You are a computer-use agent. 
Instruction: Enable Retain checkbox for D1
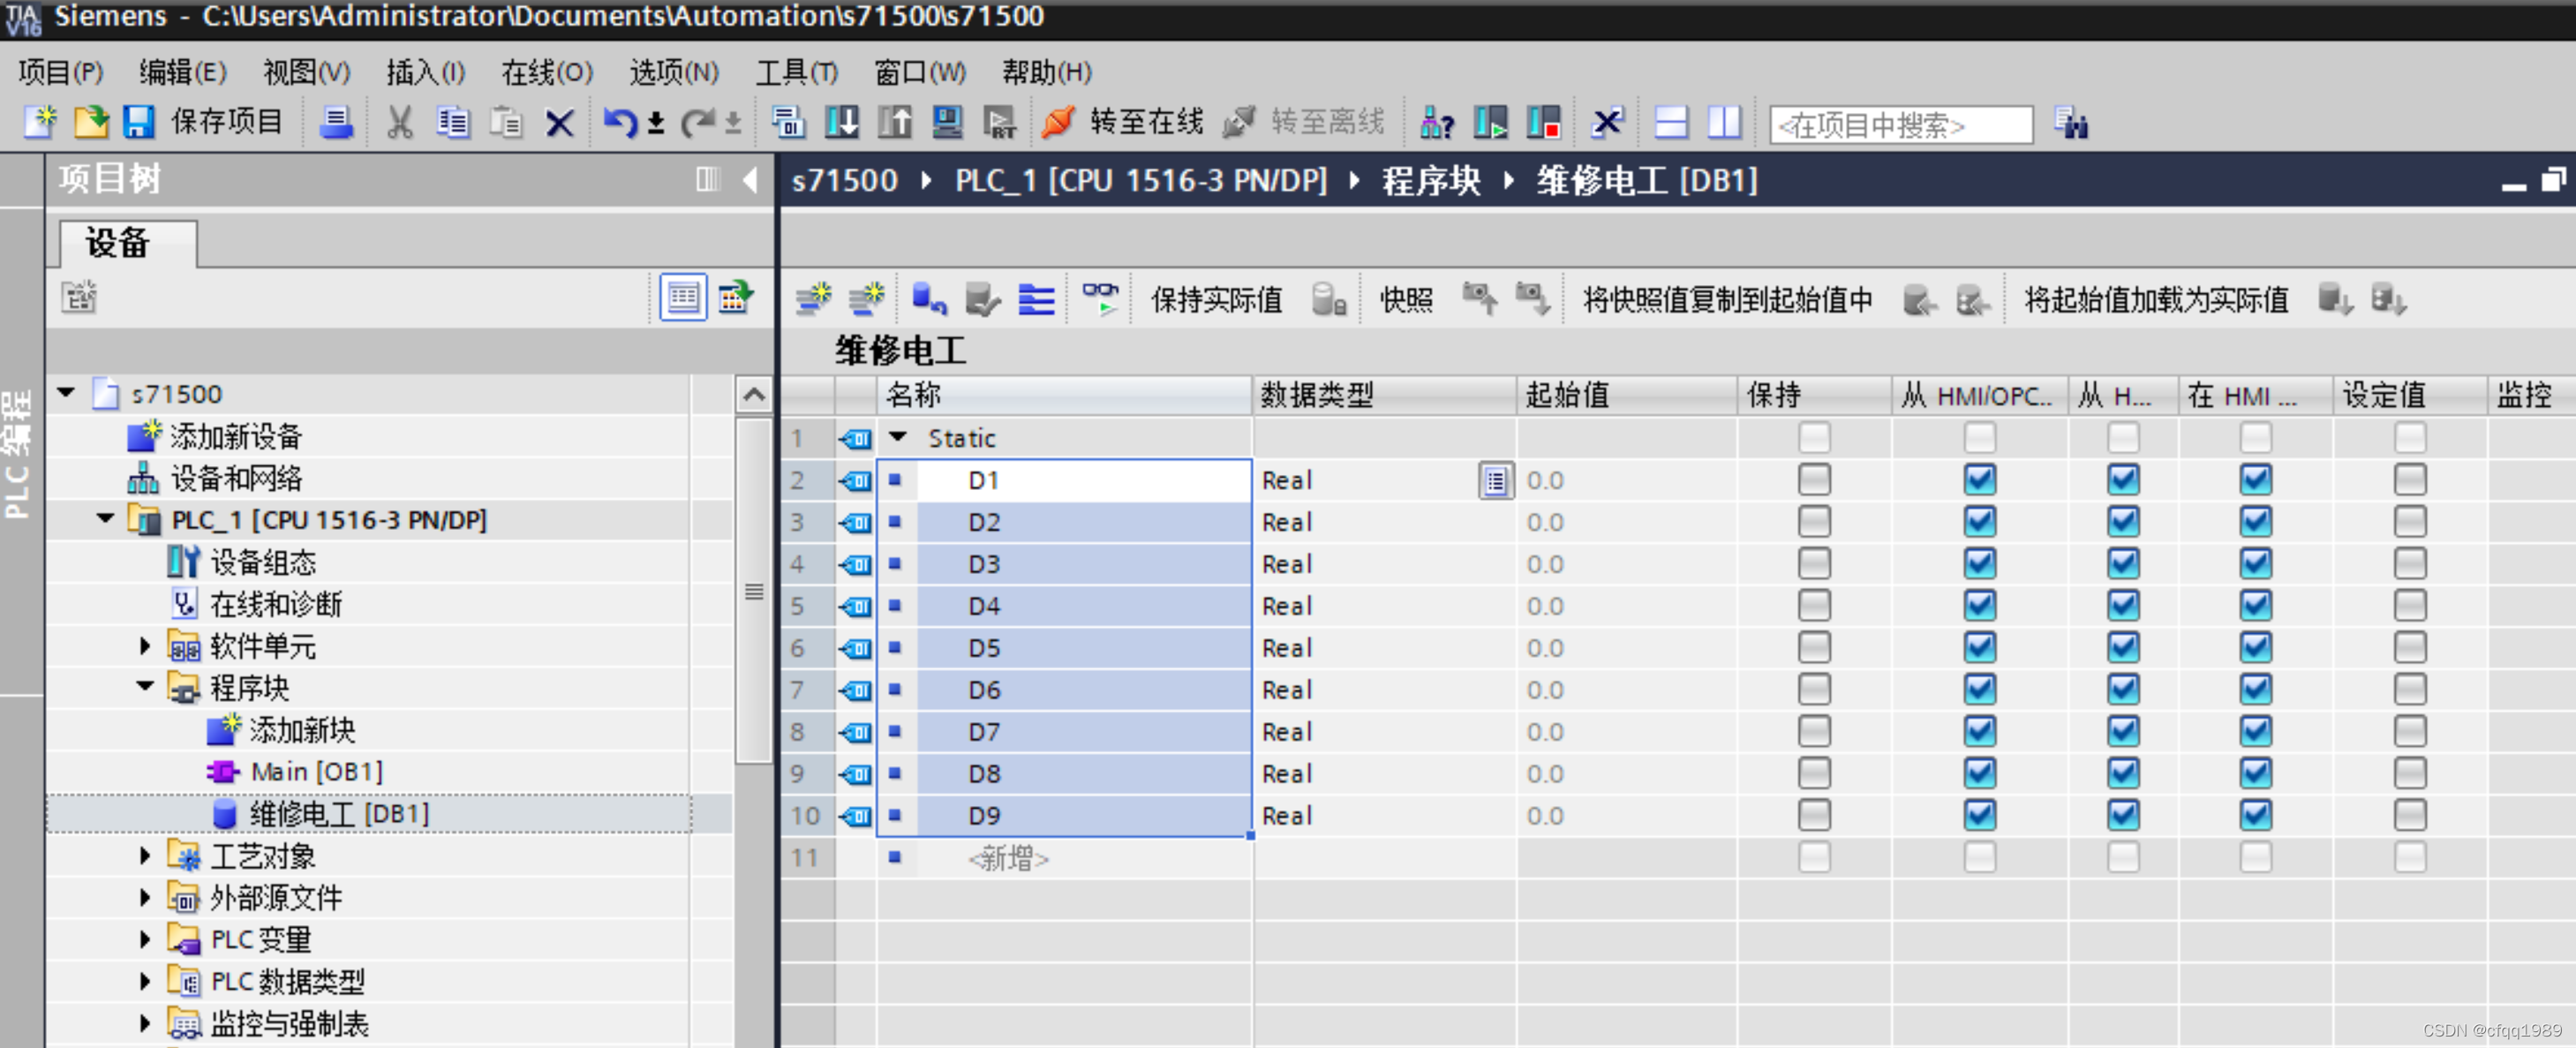click(x=1813, y=480)
